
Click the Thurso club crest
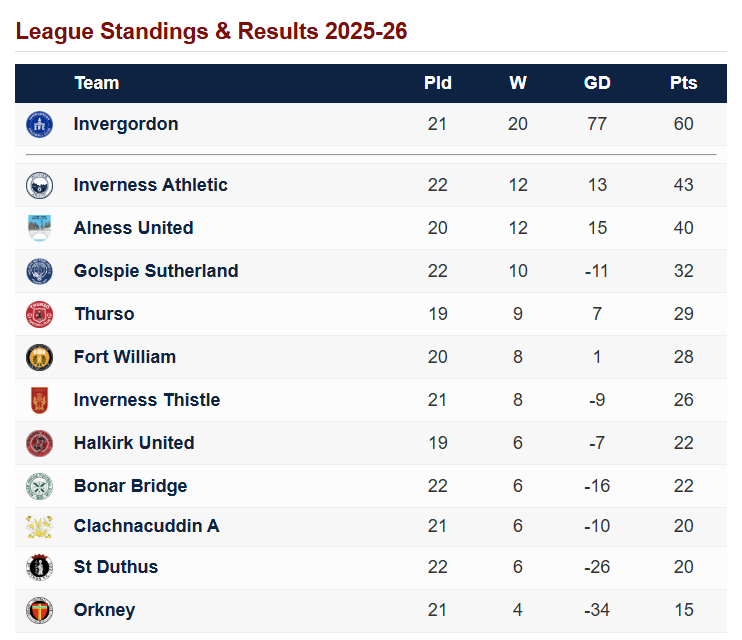coord(39,314)
